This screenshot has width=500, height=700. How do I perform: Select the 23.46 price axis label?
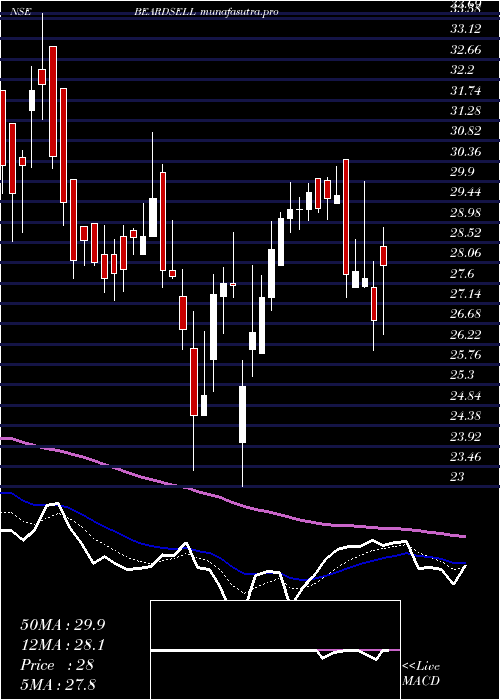(466, 457)
